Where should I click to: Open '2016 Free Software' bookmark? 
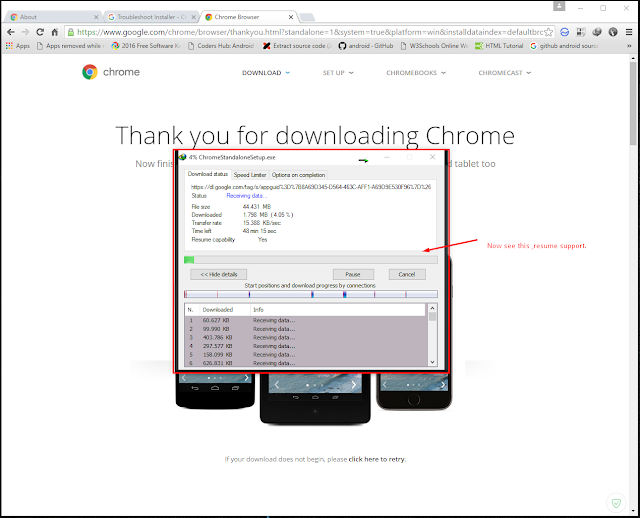click(146, 46)
